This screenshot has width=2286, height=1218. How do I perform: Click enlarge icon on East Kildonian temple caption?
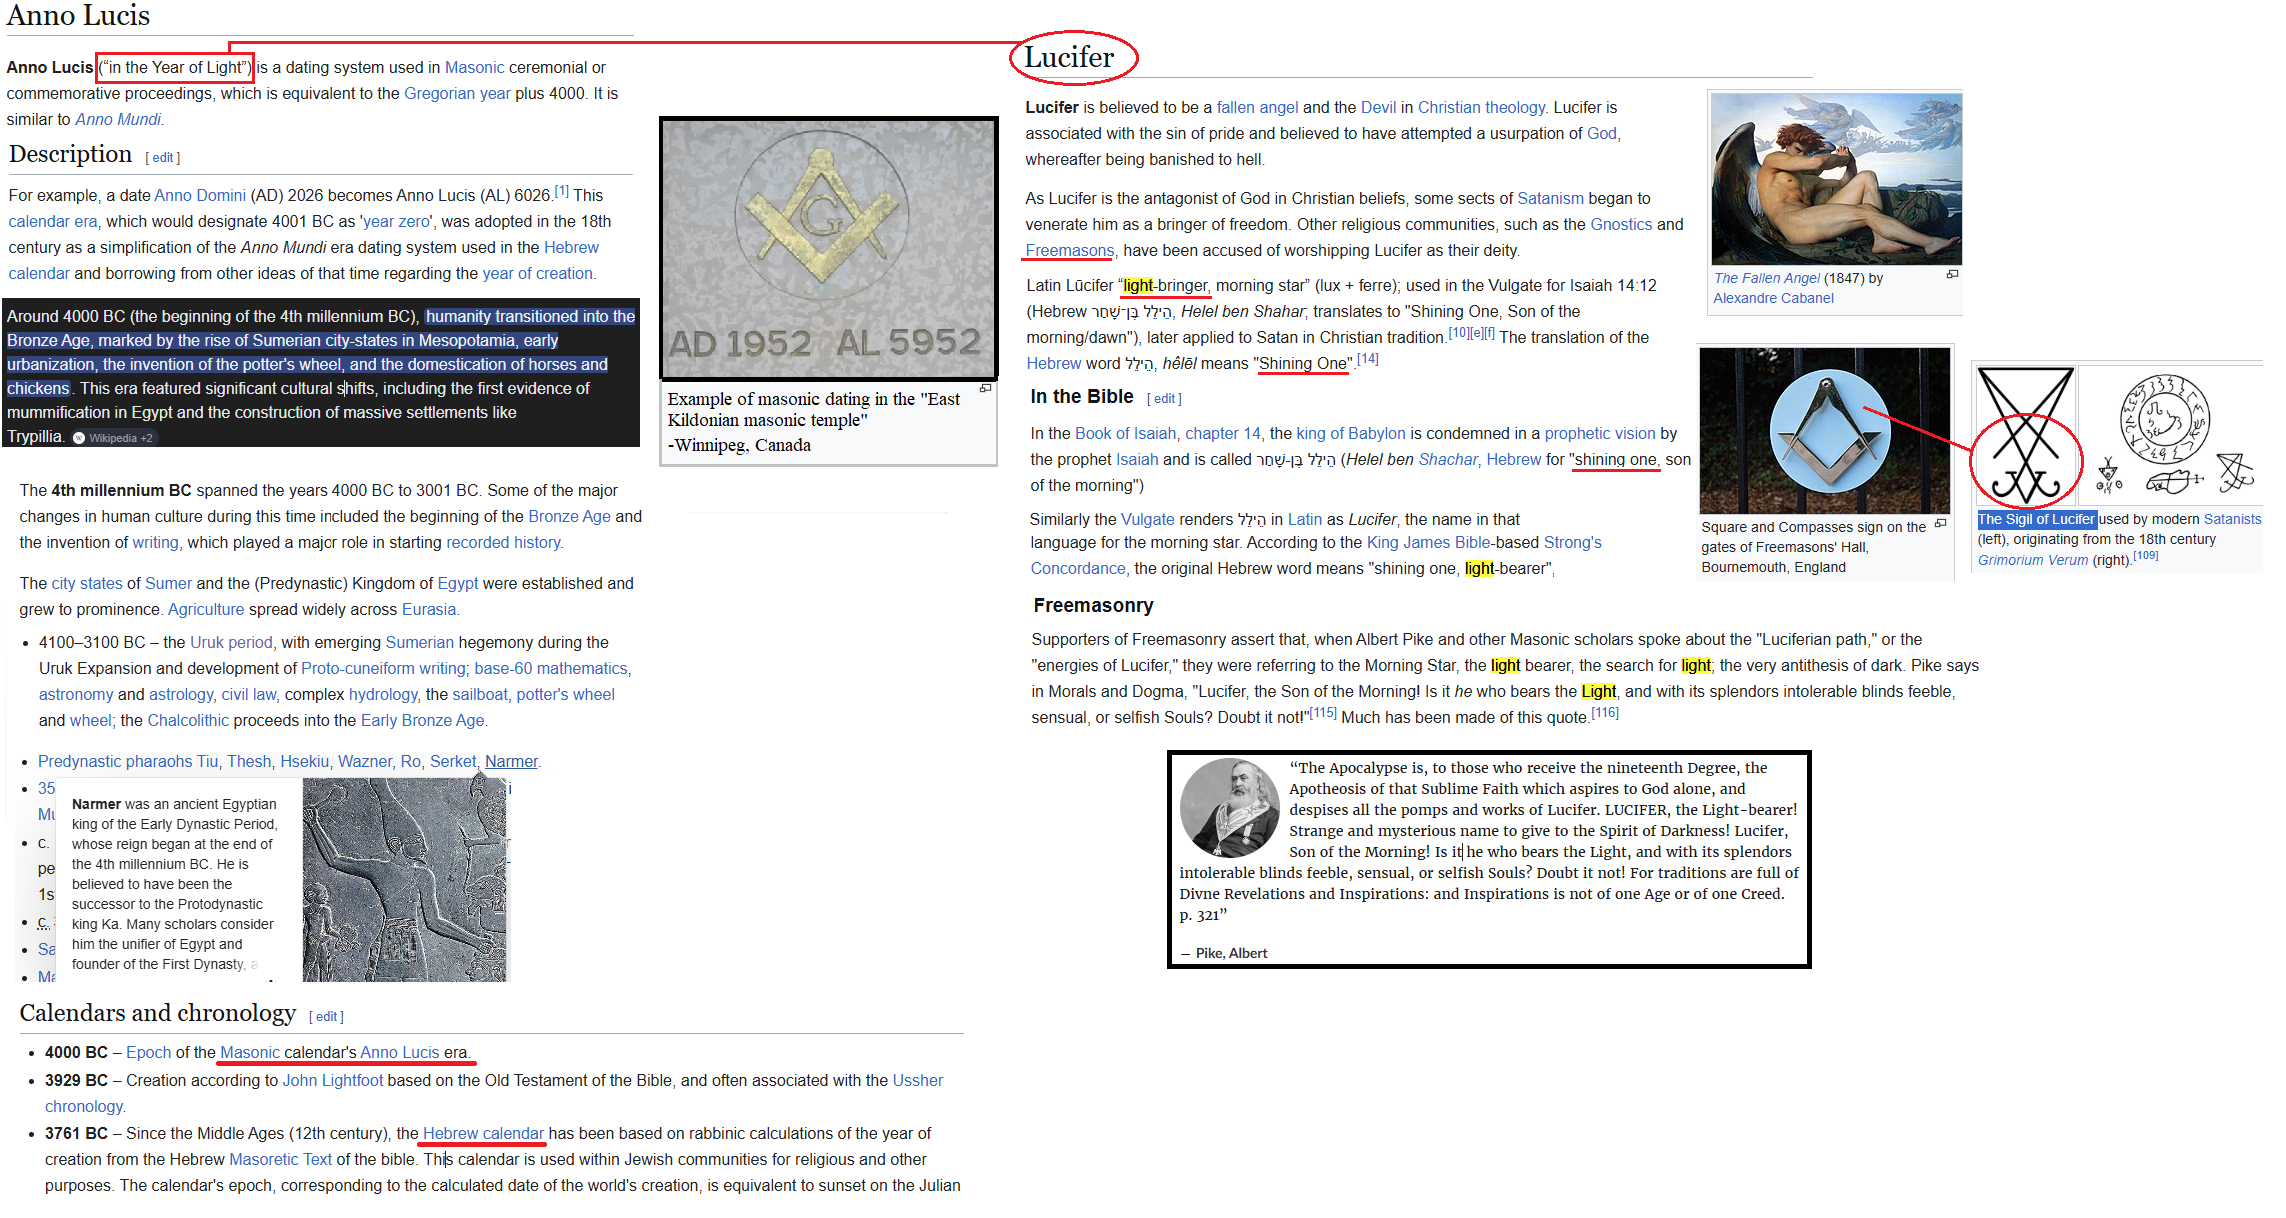point(985,388)
